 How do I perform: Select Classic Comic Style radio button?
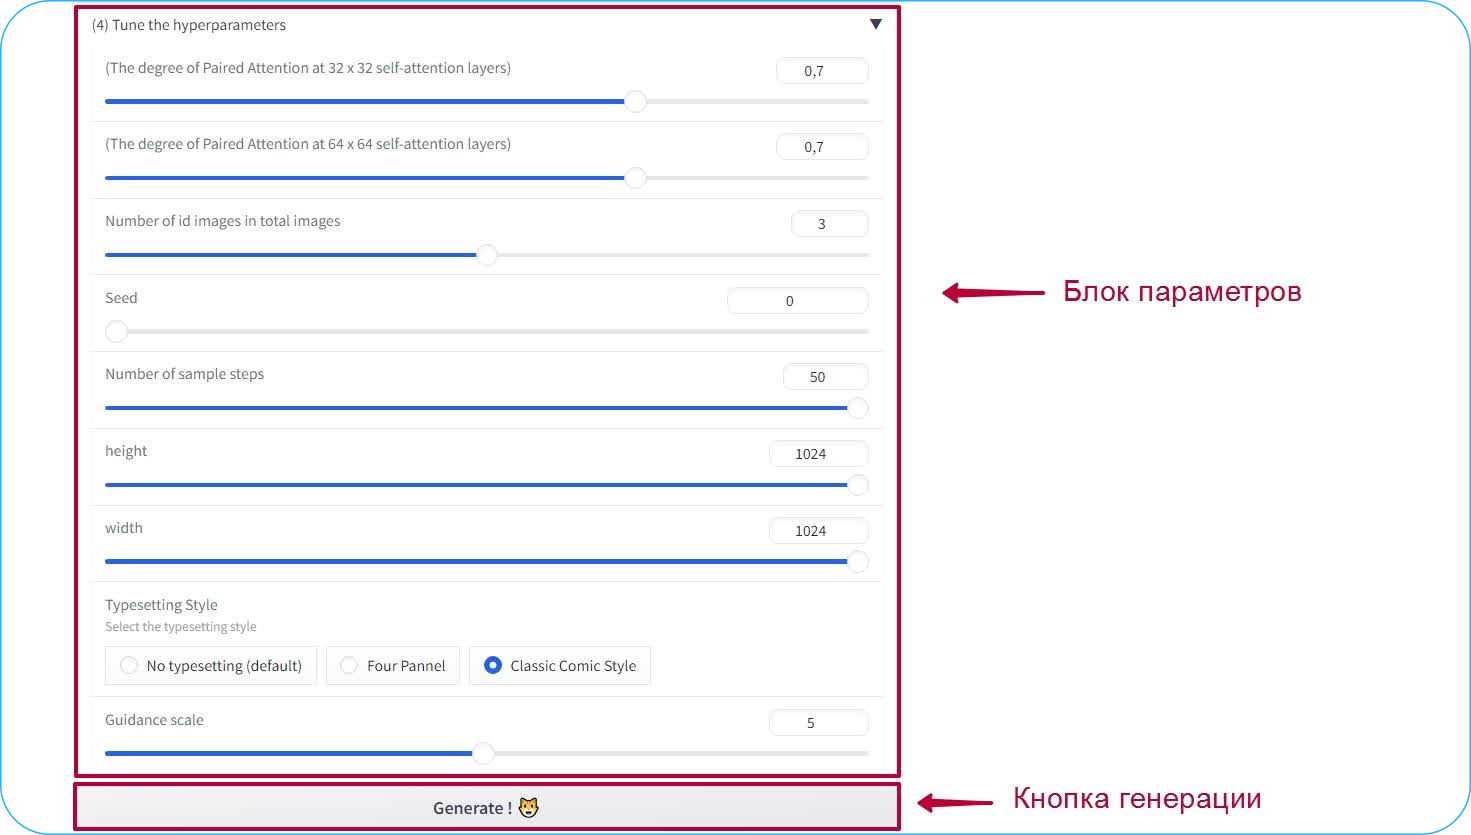pos(560,665)
